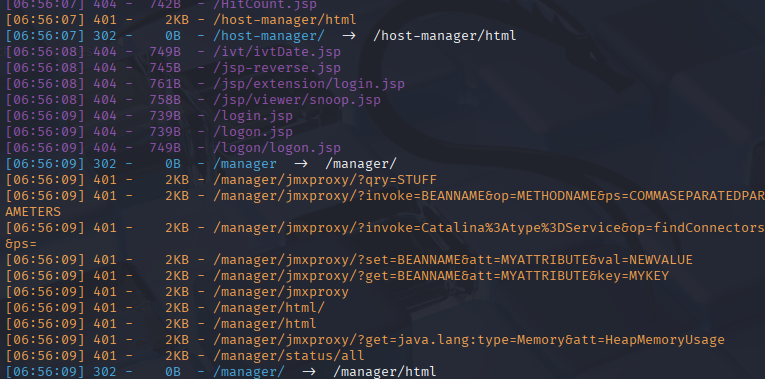Click the /jsp/viewer/snoop.jsp path
Viewport: 765px width, 379px height.
[x=297, y=100]
